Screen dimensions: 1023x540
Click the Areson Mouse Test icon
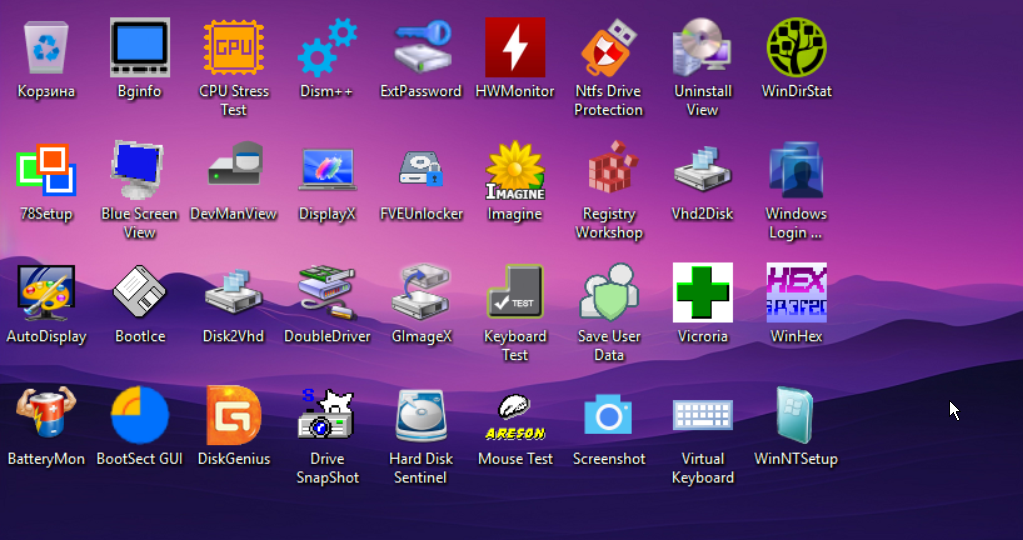[x=515, y=417]
